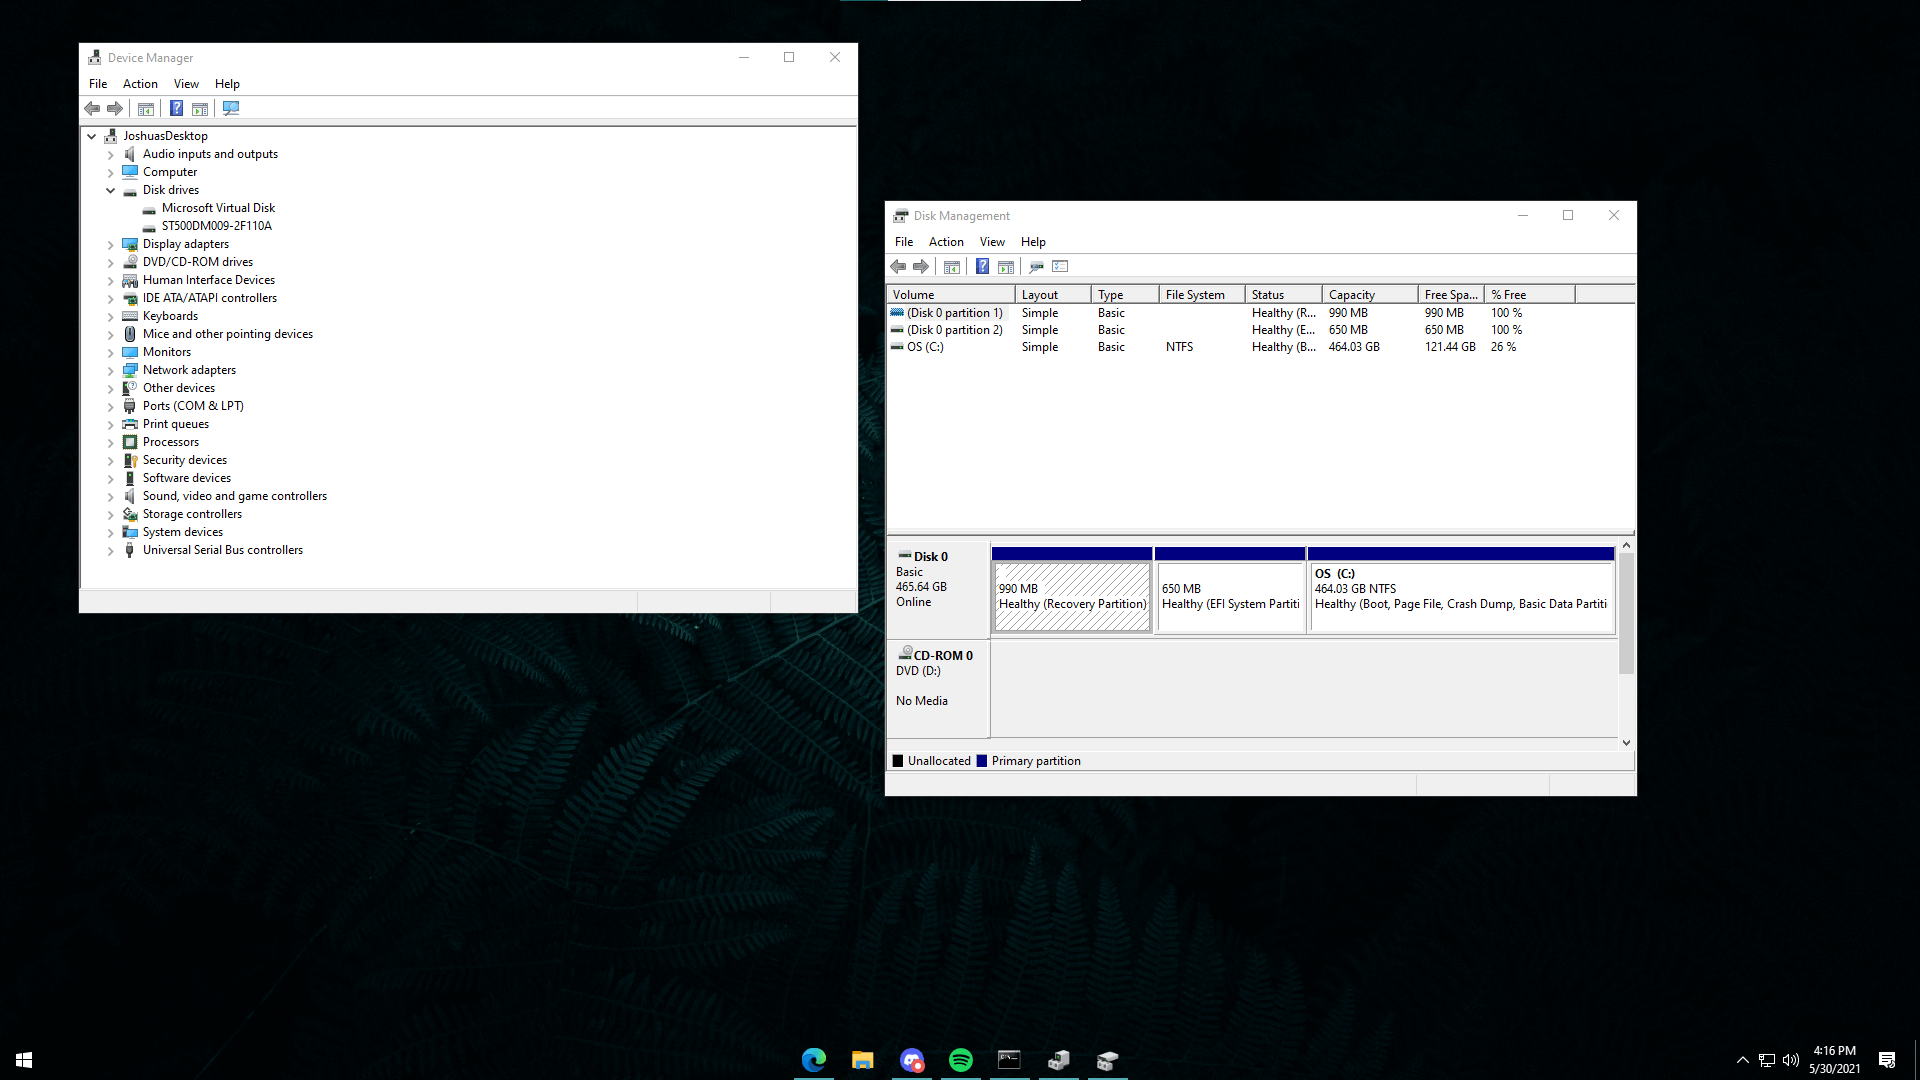Image resolution: width=1920 pixels, height=1080 pixels.
Task: Open terminal app from taskbar
Action: tap(1010, 1060)
